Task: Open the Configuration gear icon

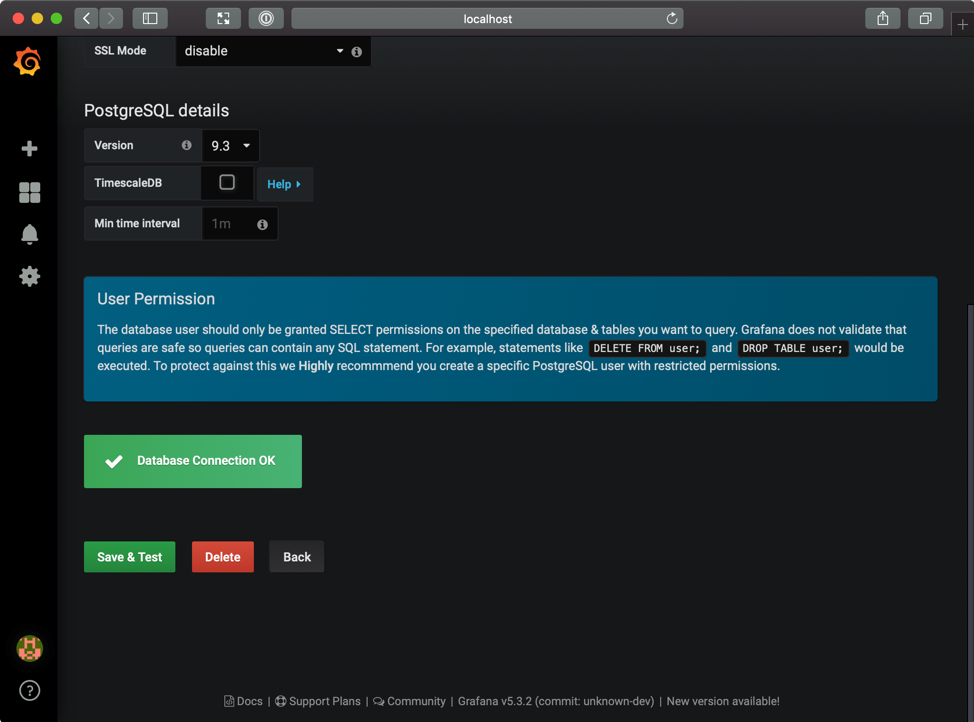Action: click(x=29, y=276)
